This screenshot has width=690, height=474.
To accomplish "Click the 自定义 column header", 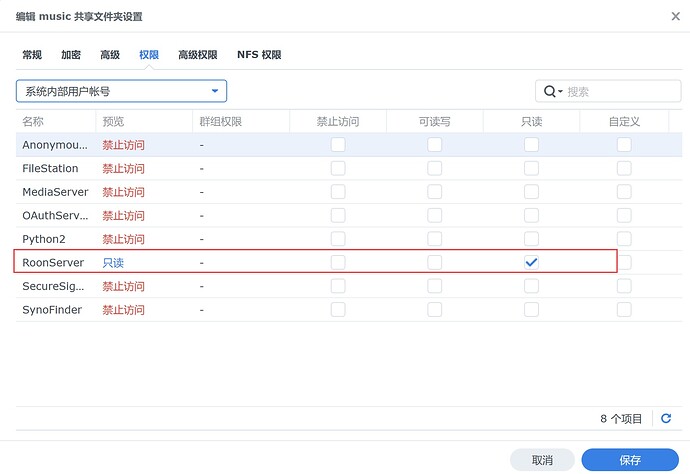I will coord(624,121).
